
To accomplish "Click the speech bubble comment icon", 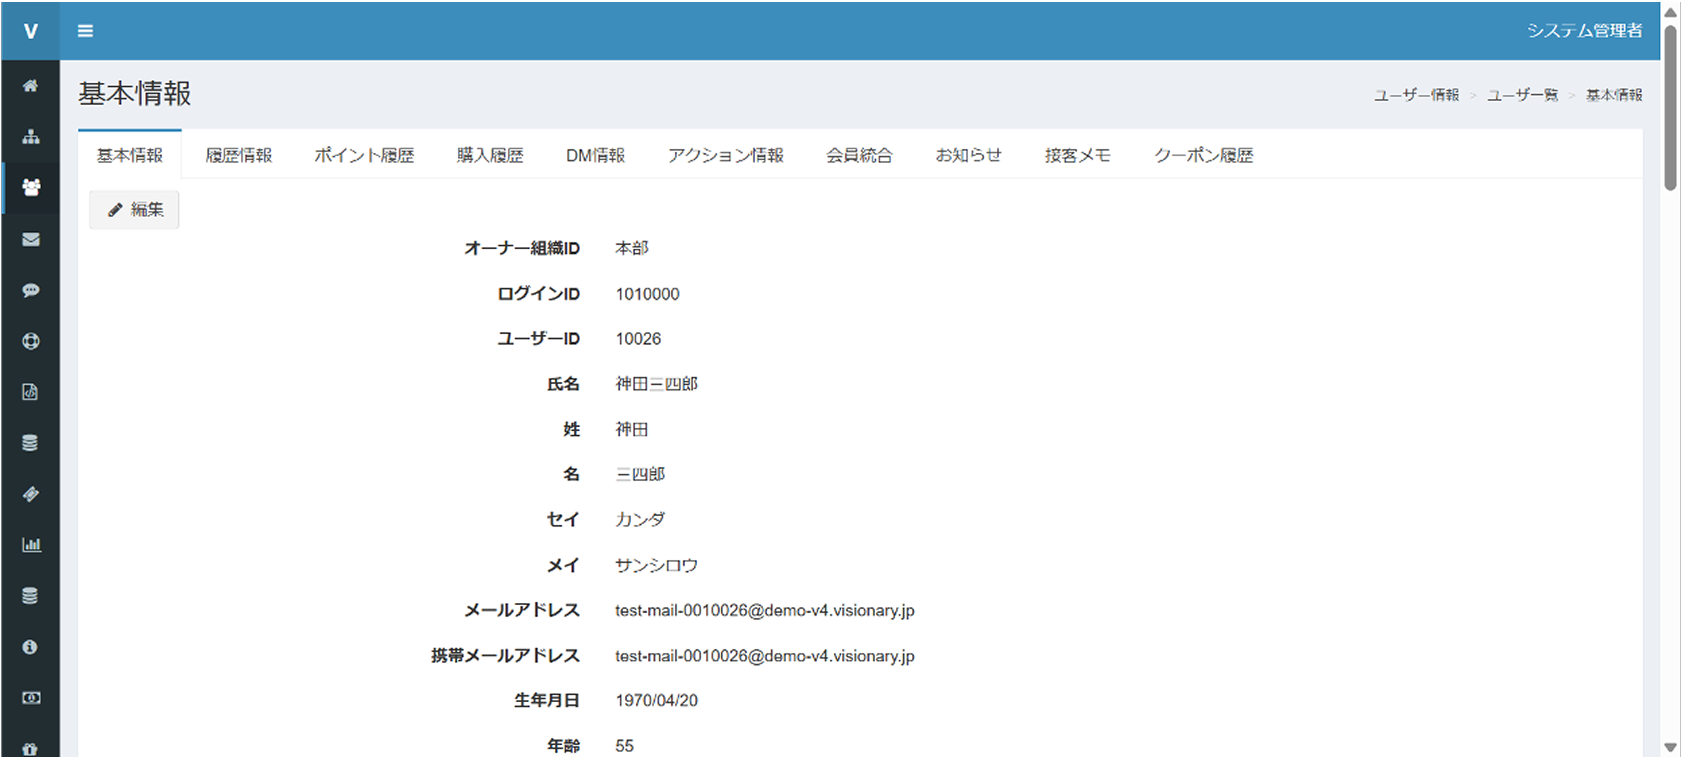I will [x=30, y=290].
